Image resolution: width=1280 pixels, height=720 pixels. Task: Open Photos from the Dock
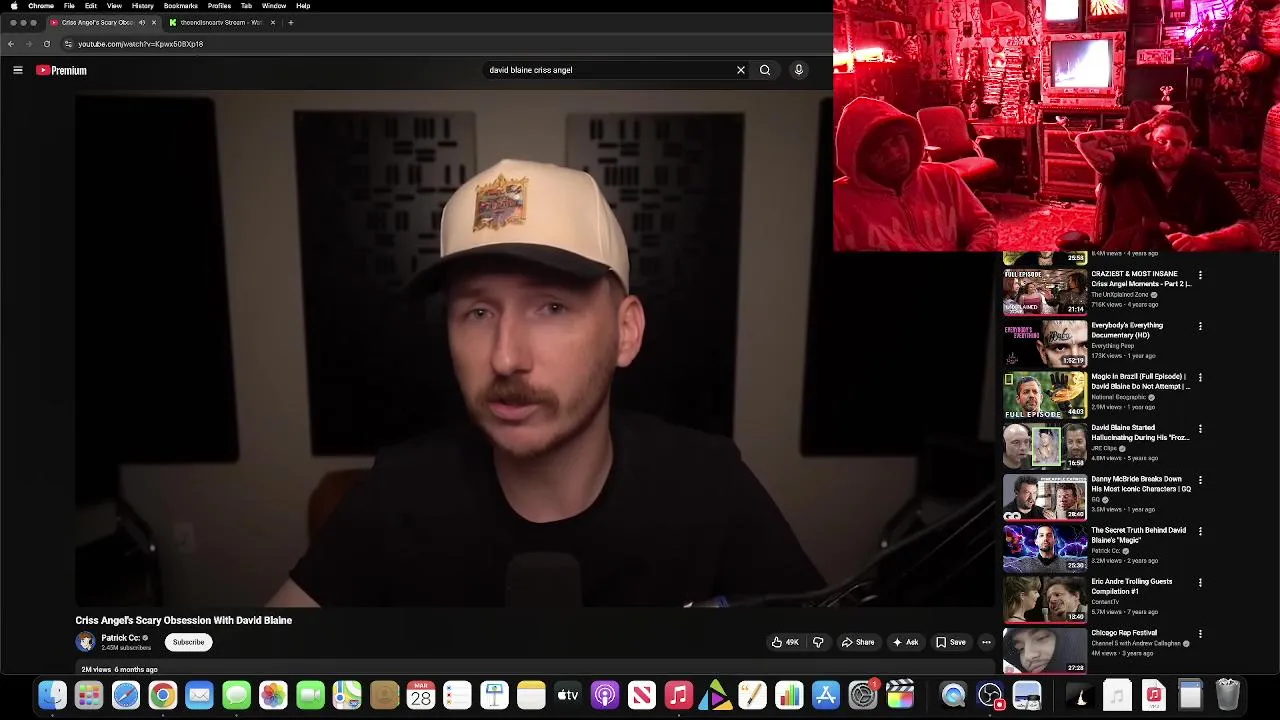(273, 695)
